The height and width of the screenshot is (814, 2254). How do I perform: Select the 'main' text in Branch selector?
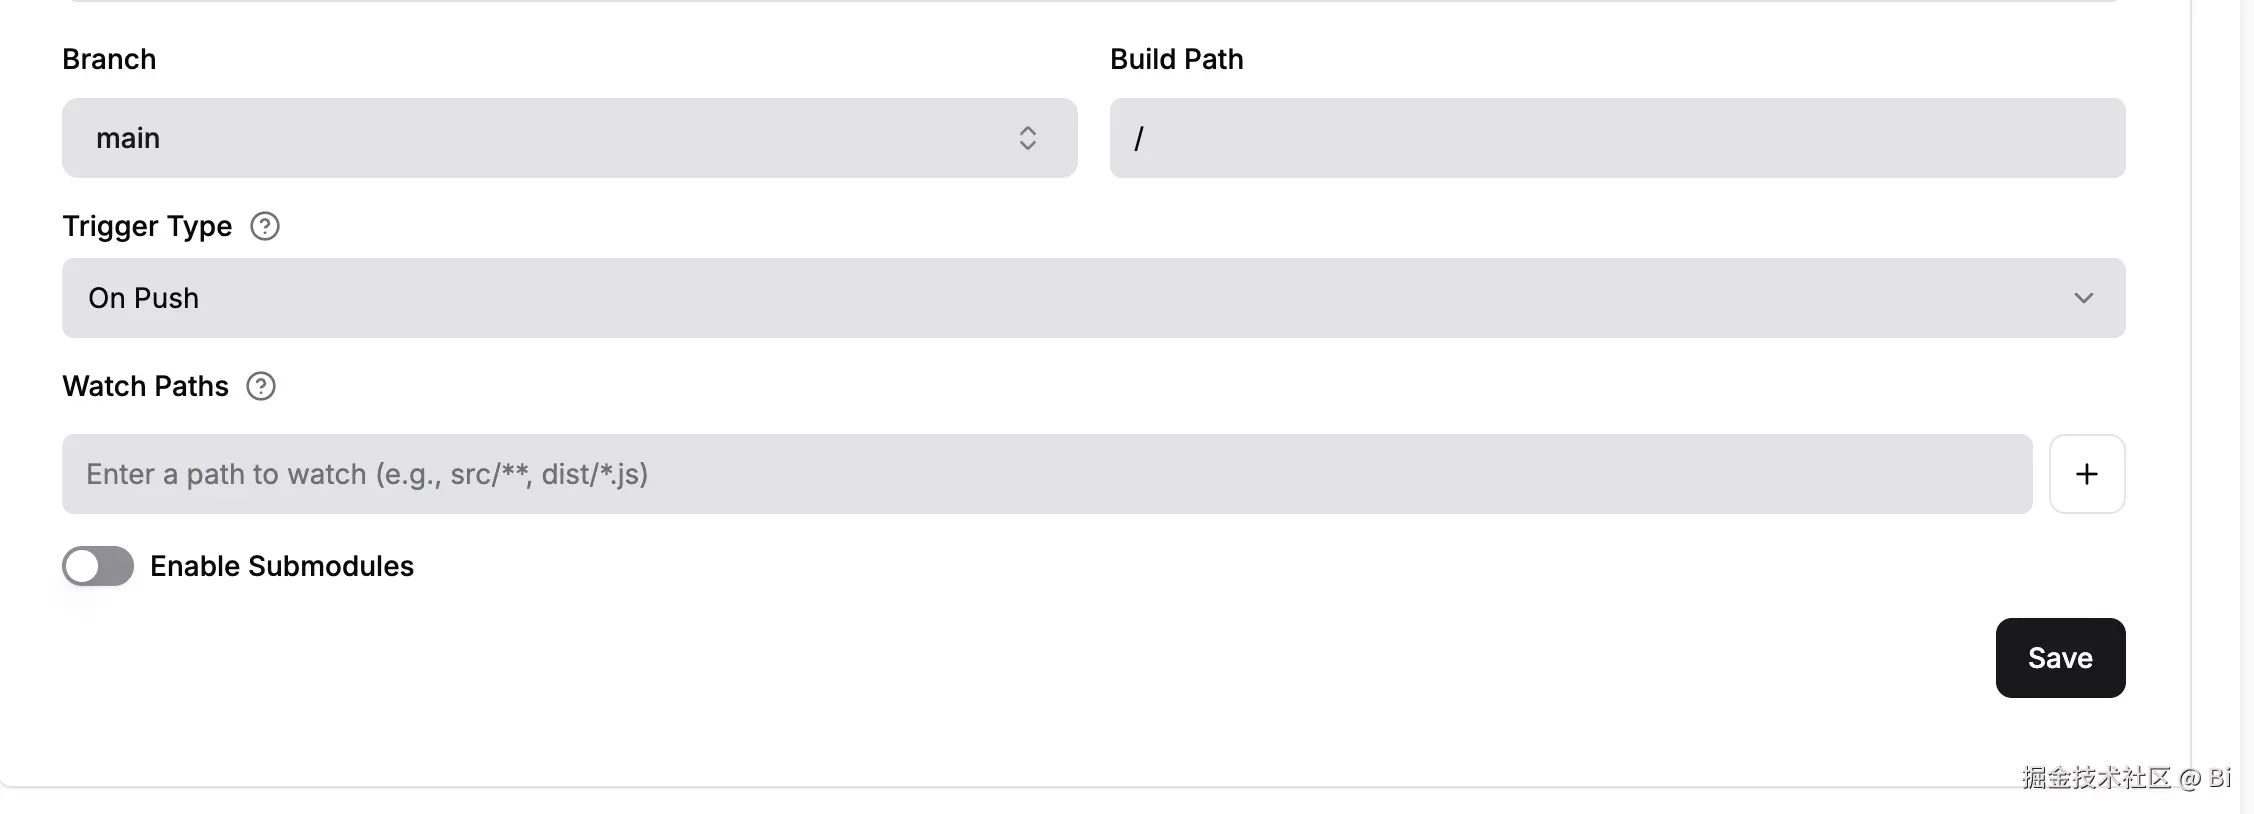click(x=128, y=138)
